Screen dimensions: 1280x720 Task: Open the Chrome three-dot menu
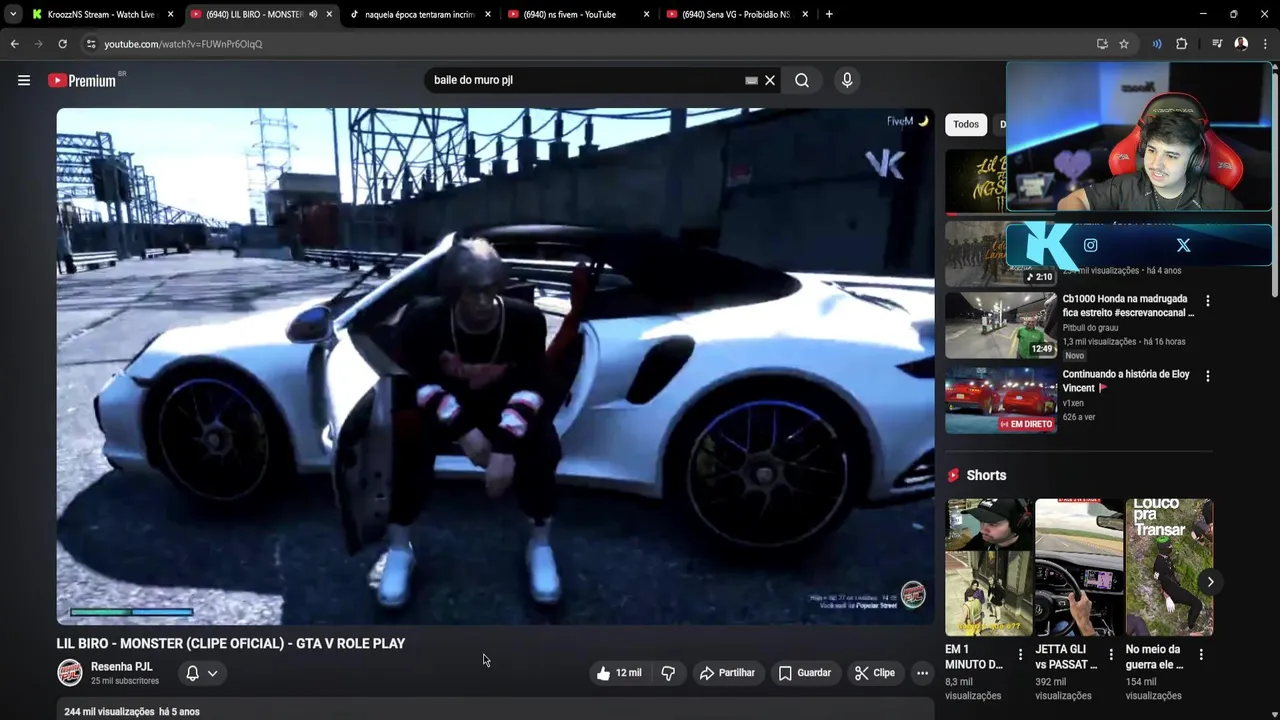pos(1265,44)
